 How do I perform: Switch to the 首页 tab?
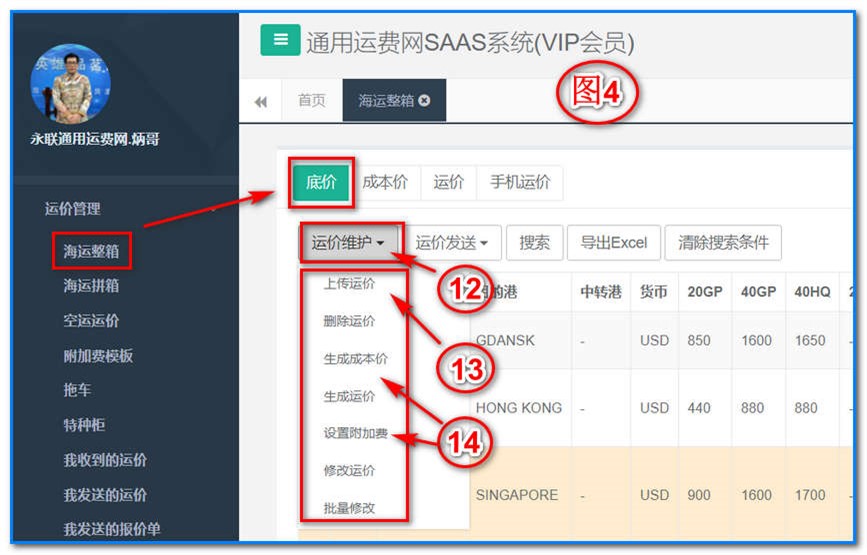312,100
